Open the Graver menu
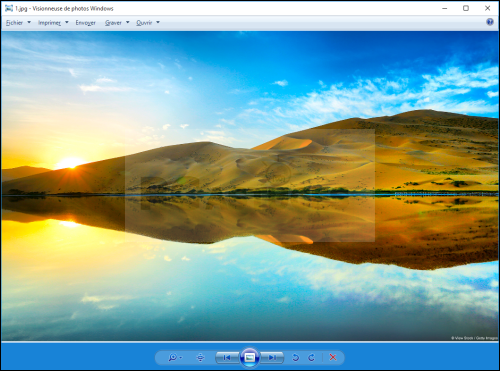500x371 pixels. [113, 23]
